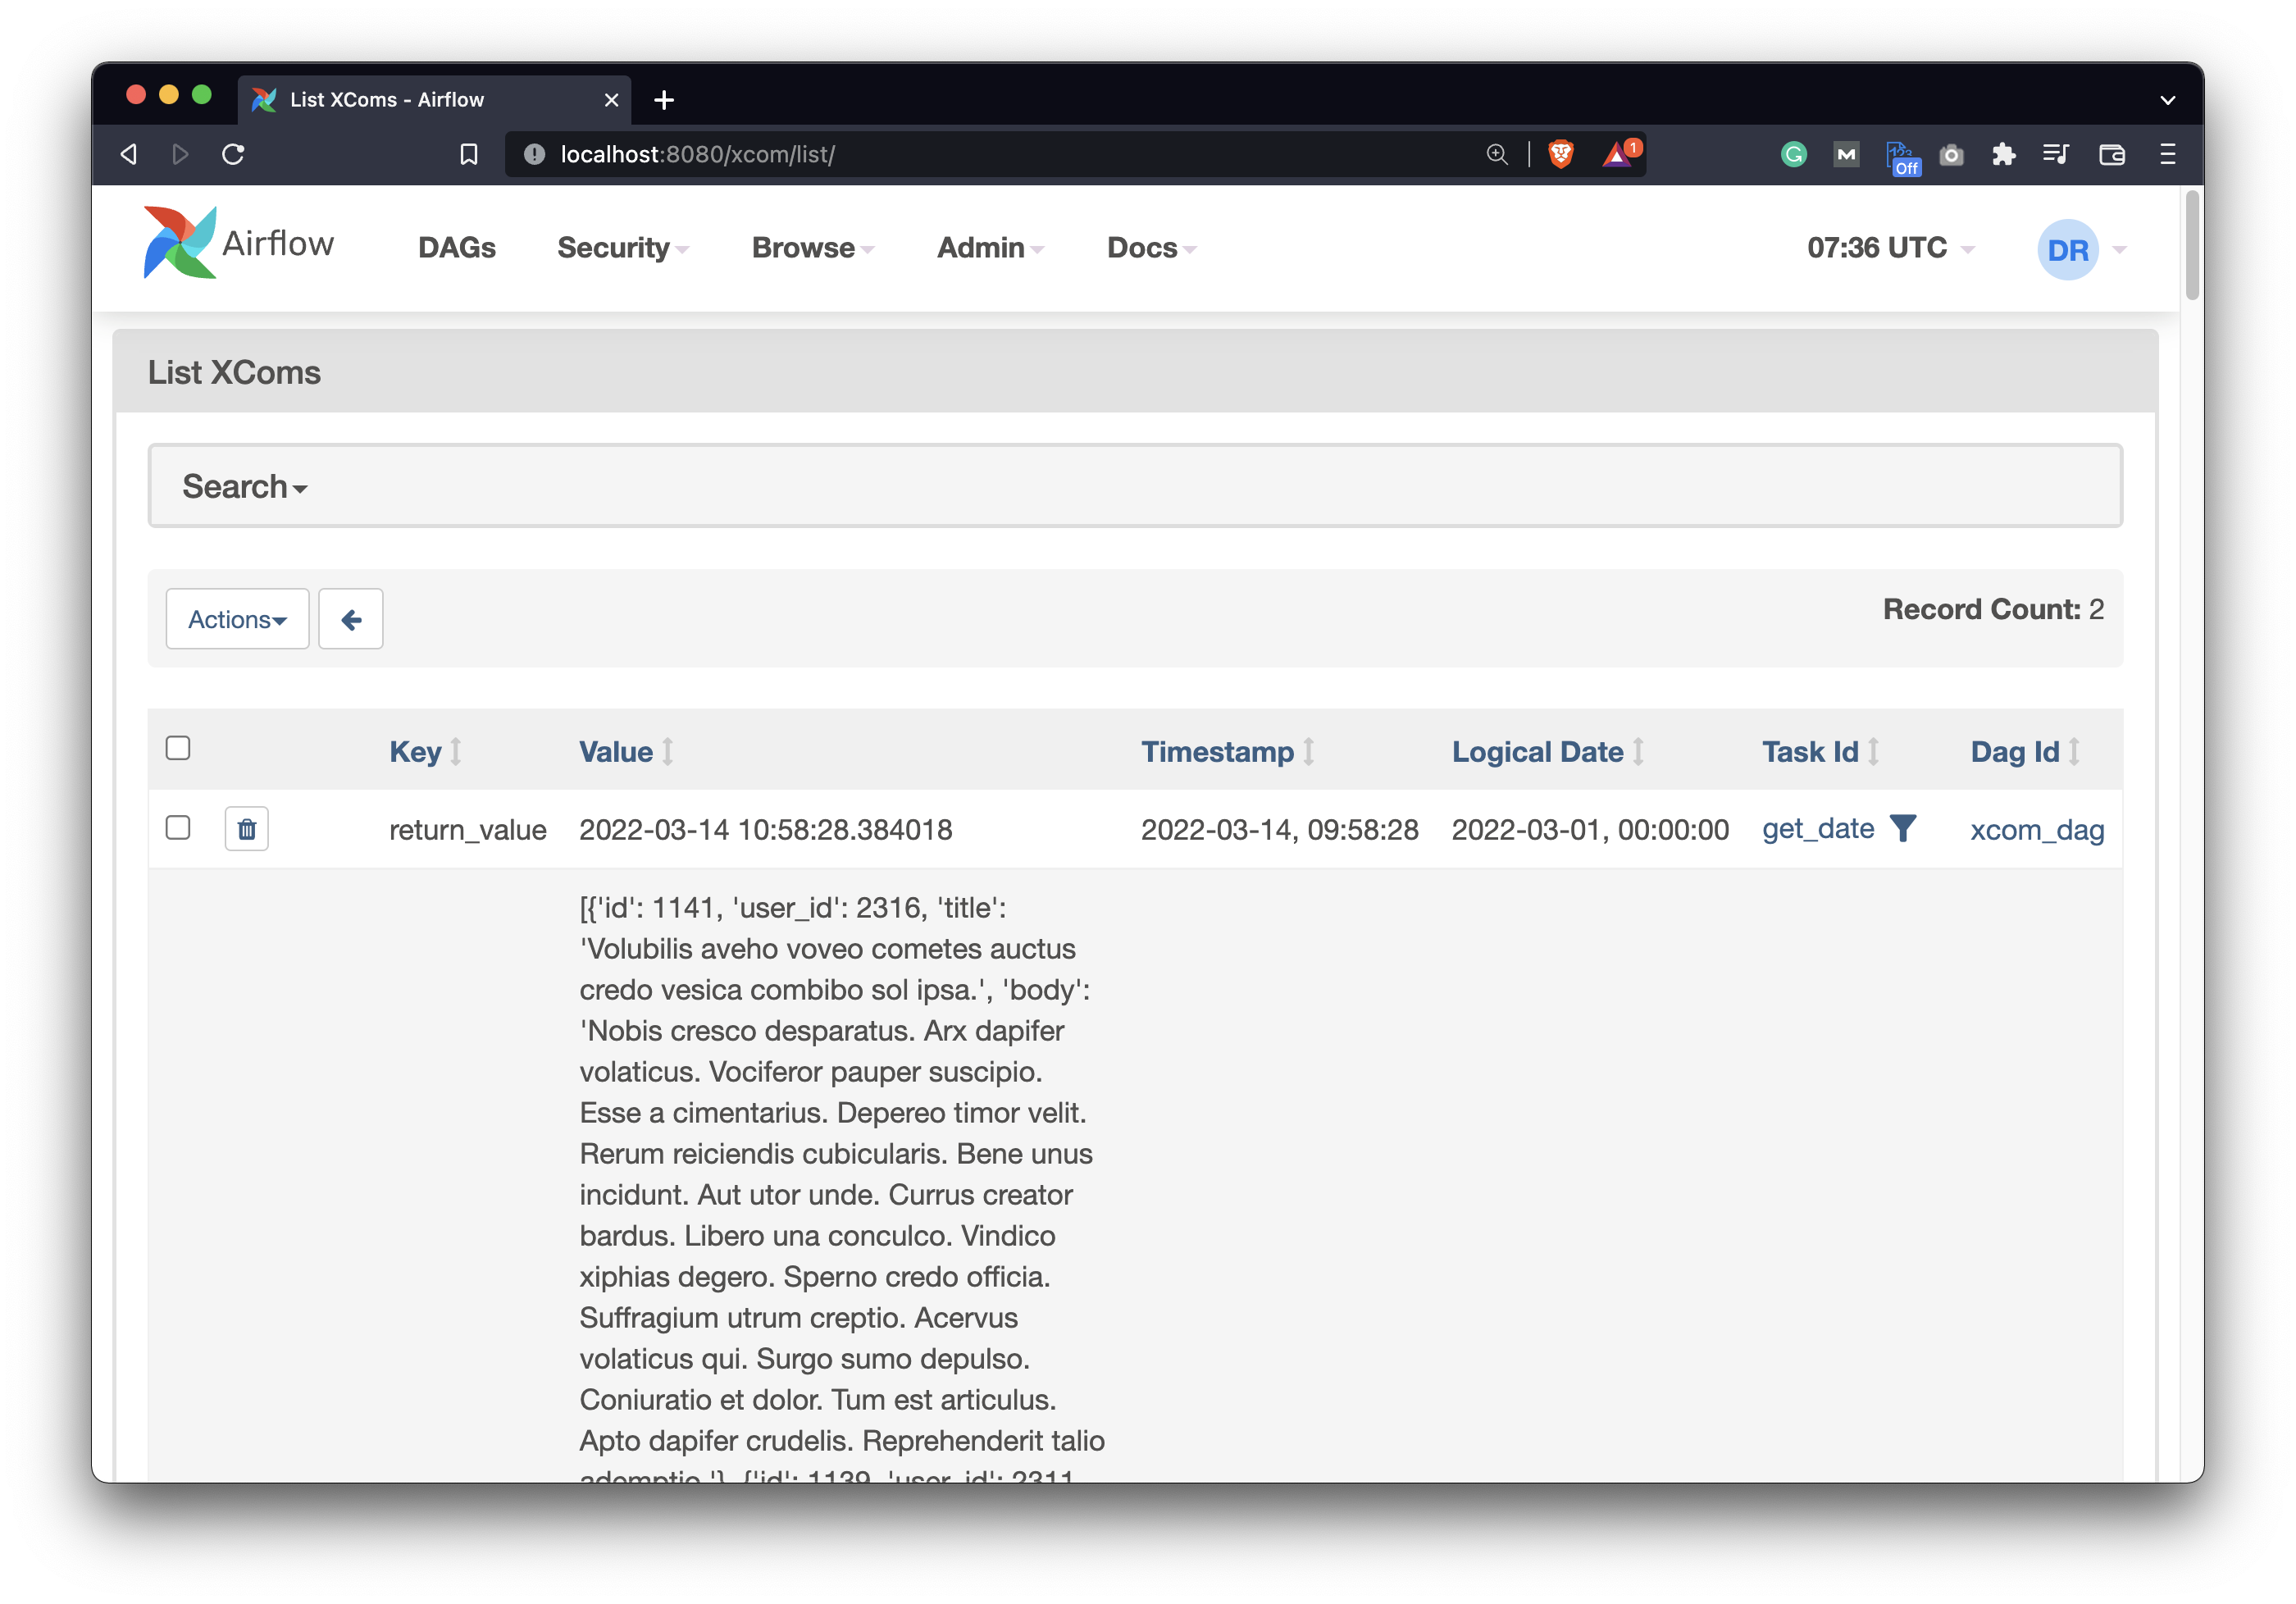Screen dimensions: 2296x1604
Task: Open the Browse menu
Action: click(811, 248)
